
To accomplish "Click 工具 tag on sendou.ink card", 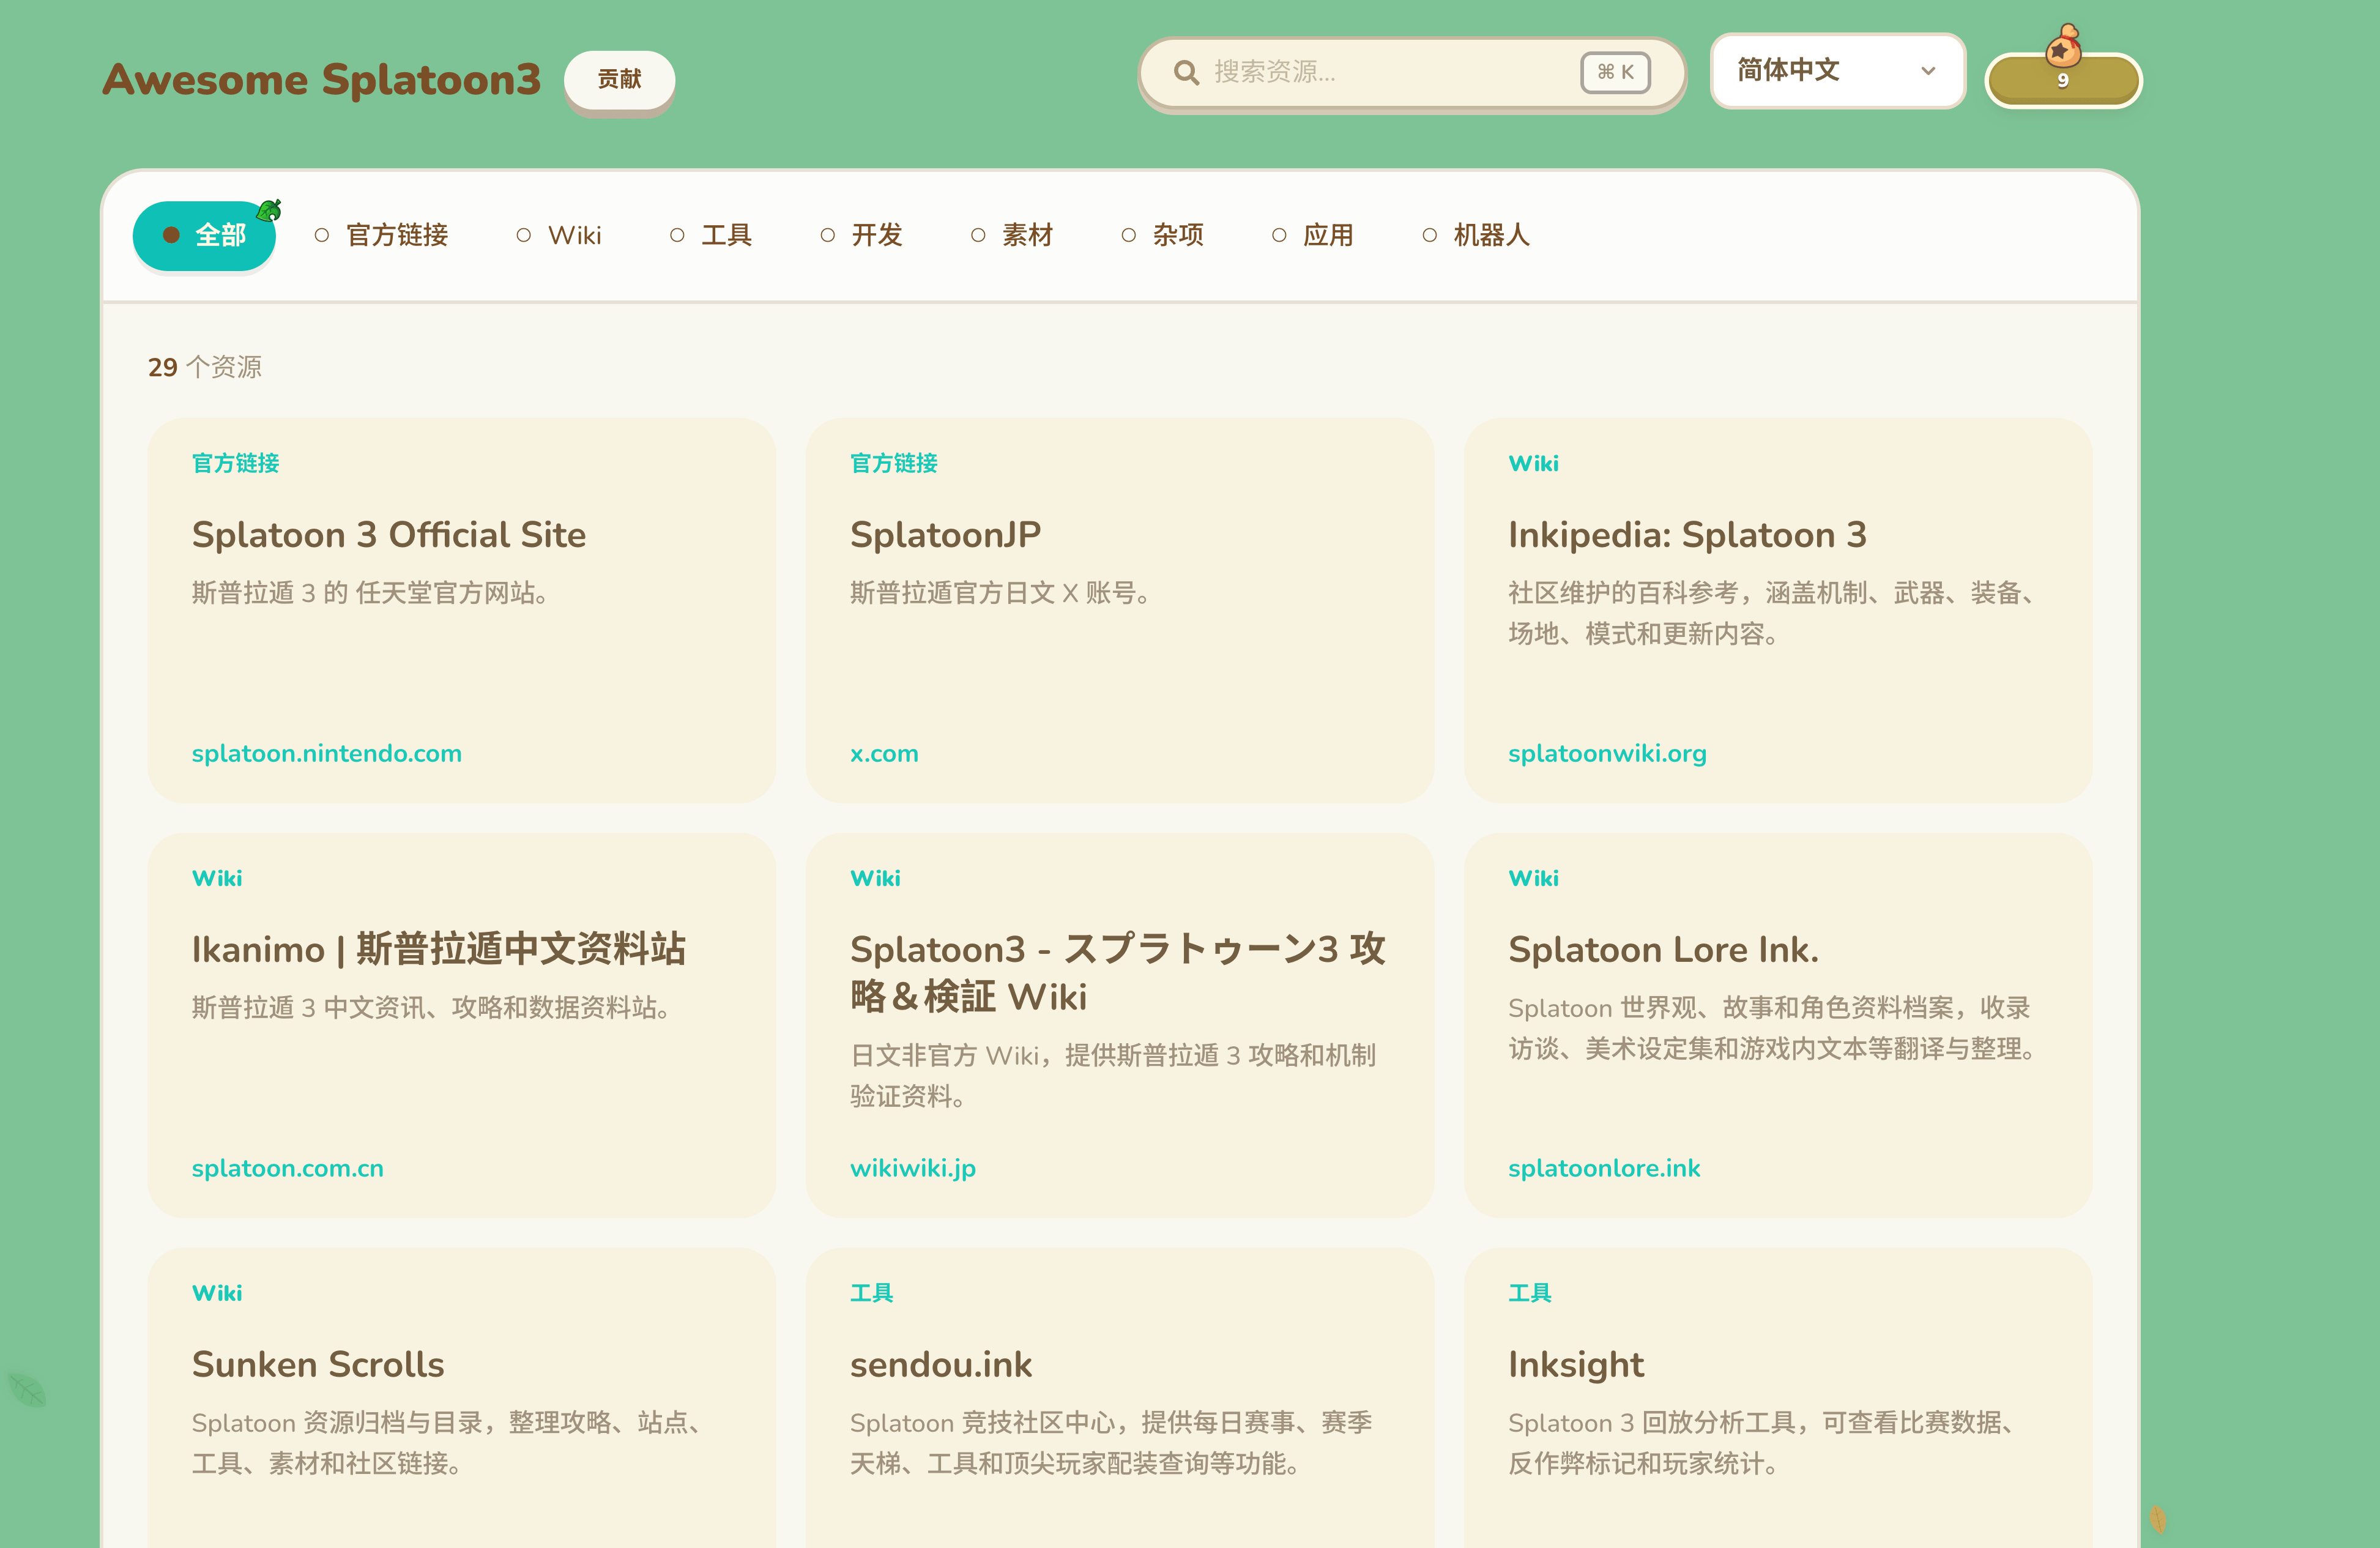I will point(872,1293).
